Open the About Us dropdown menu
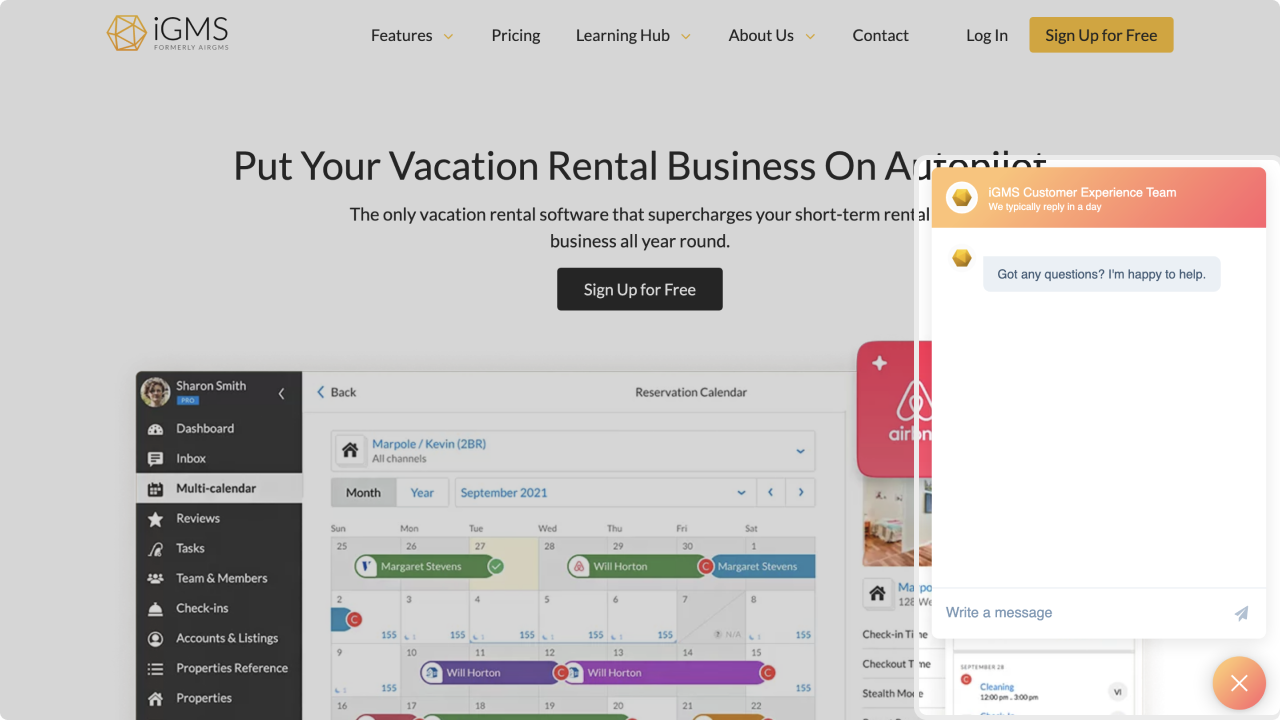The height and width of the screenshot is (720, 1280). coord(772,35)
